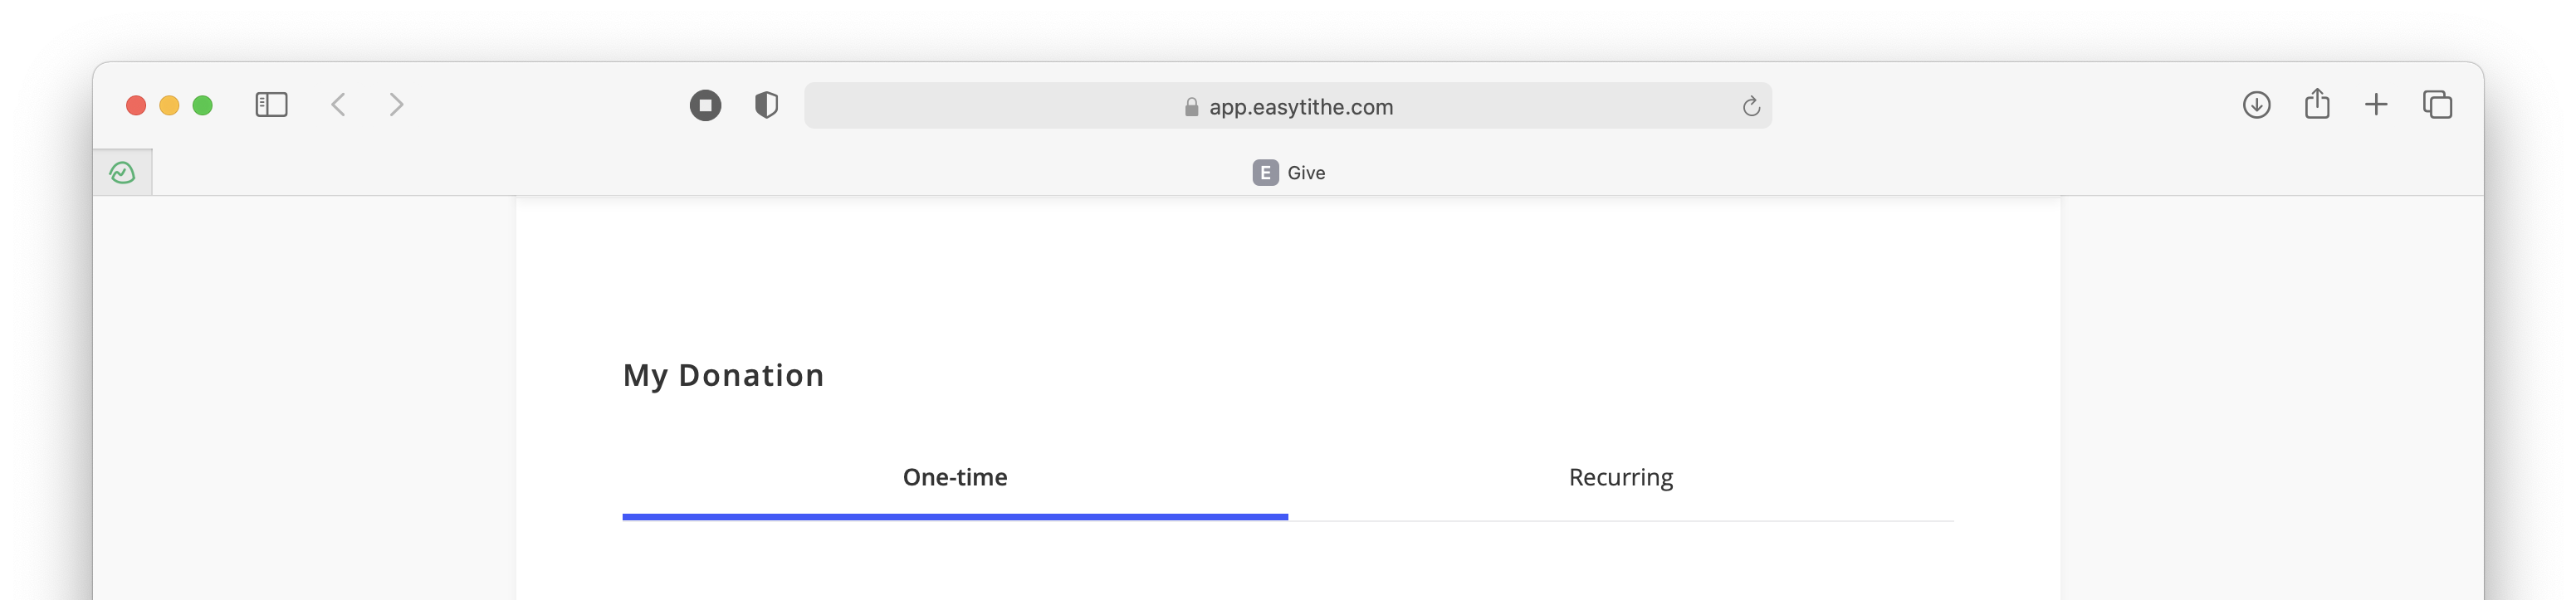Minimize the Safari window with yellow button
2576x600 pixels.
pos(169,105)
